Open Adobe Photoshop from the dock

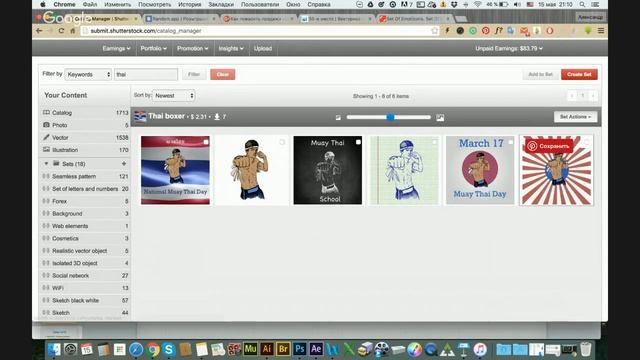[300, 349]
